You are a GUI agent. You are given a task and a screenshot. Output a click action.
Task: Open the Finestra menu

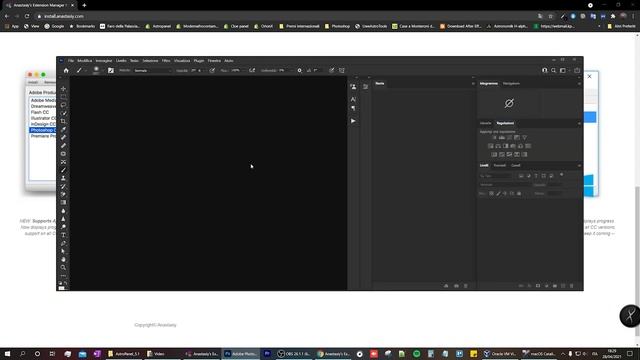point(214,60)
